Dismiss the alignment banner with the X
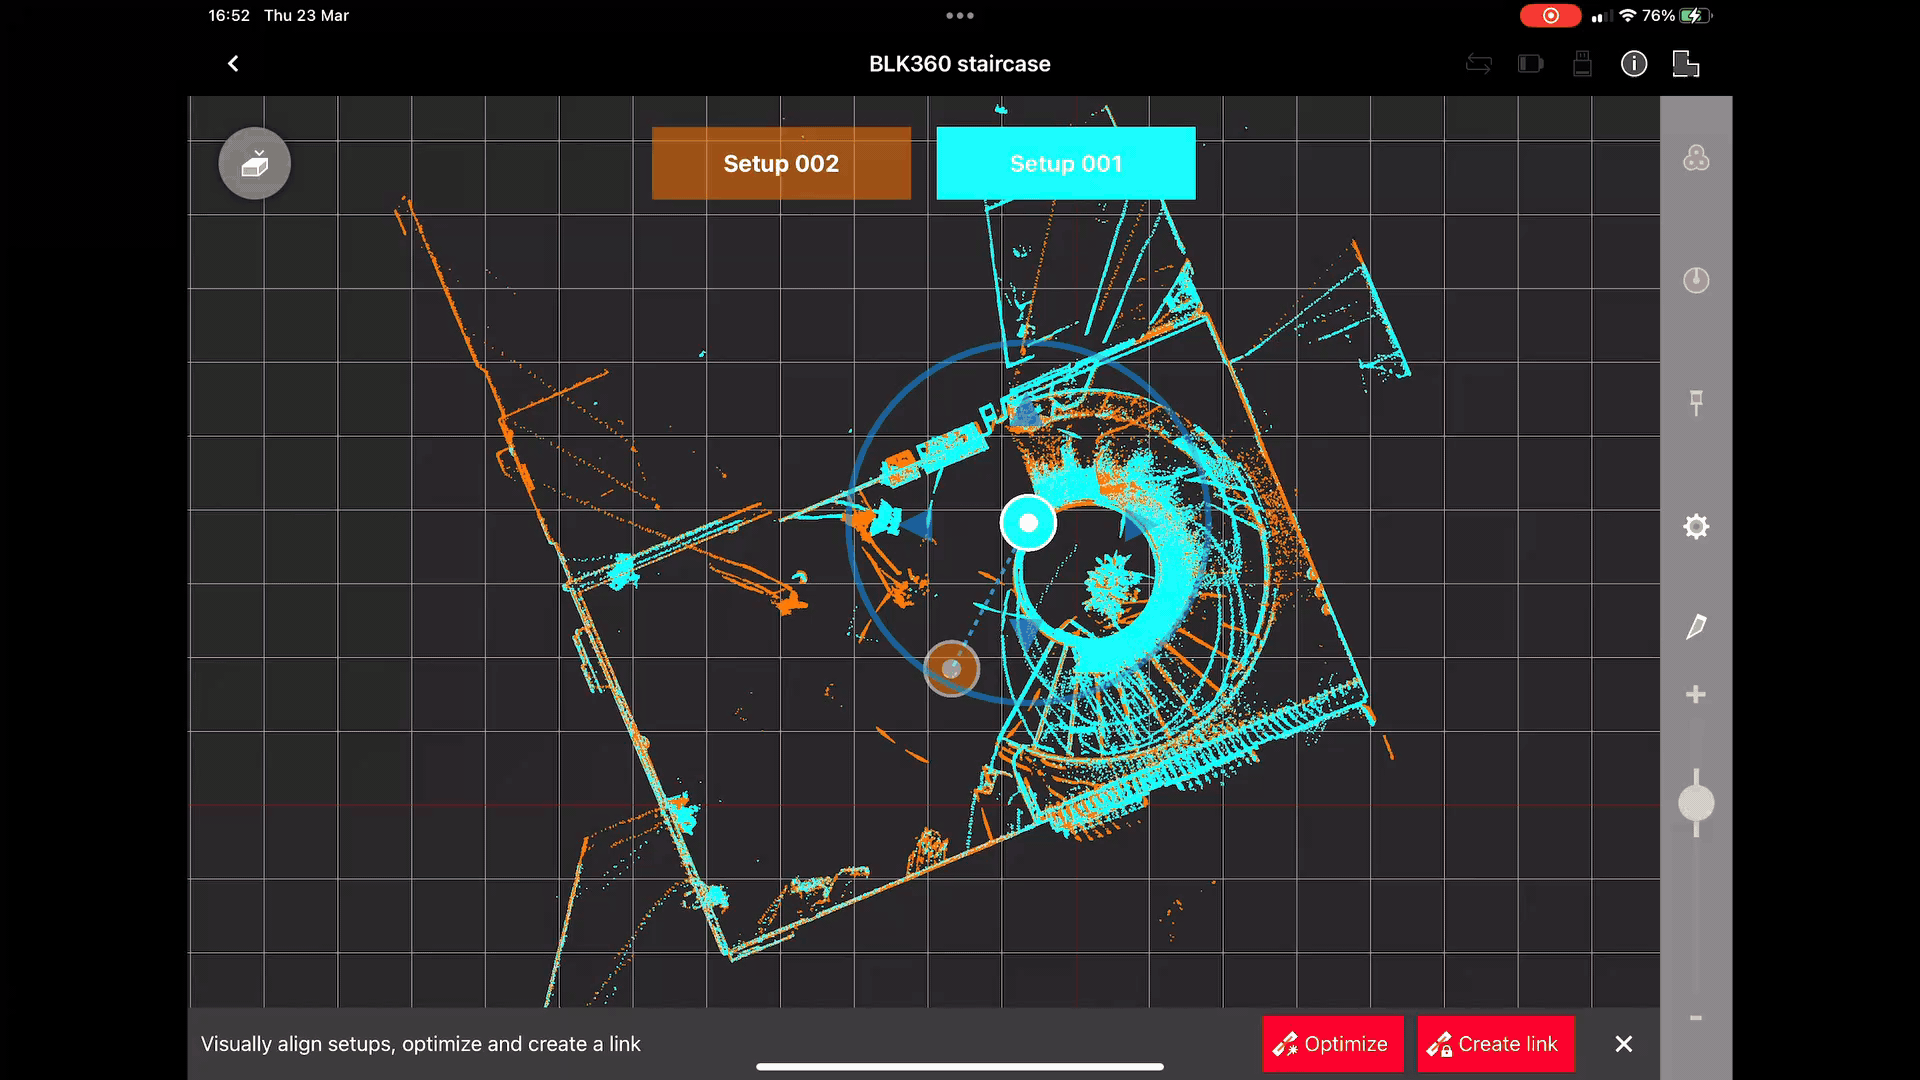 [1623, 1043]
